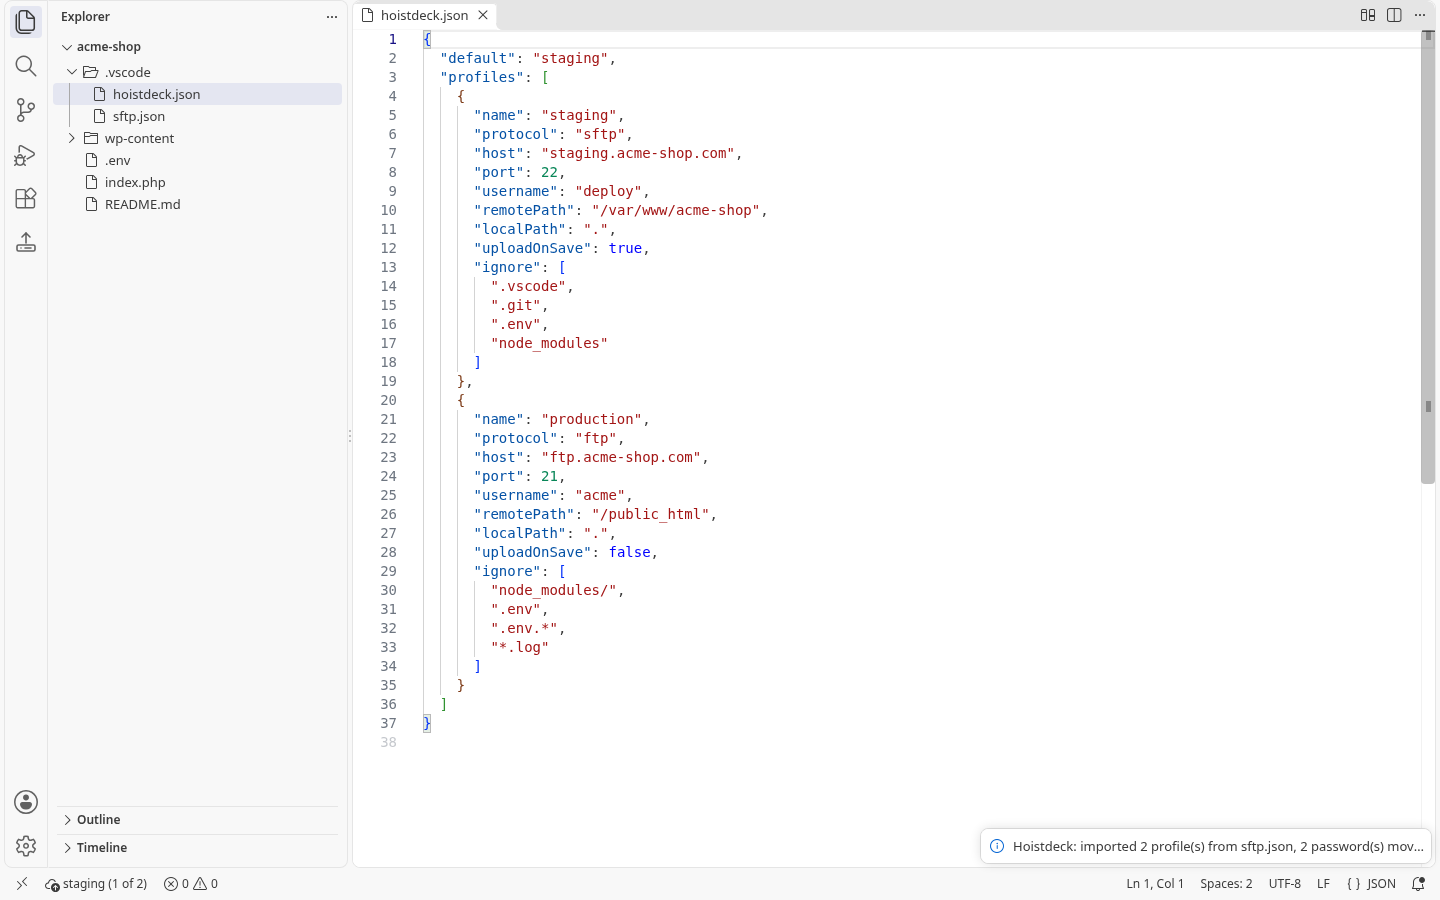1440x900 pixels.
Task: Select hoistdeck.json in the file tree
Action: coord(197,94)
